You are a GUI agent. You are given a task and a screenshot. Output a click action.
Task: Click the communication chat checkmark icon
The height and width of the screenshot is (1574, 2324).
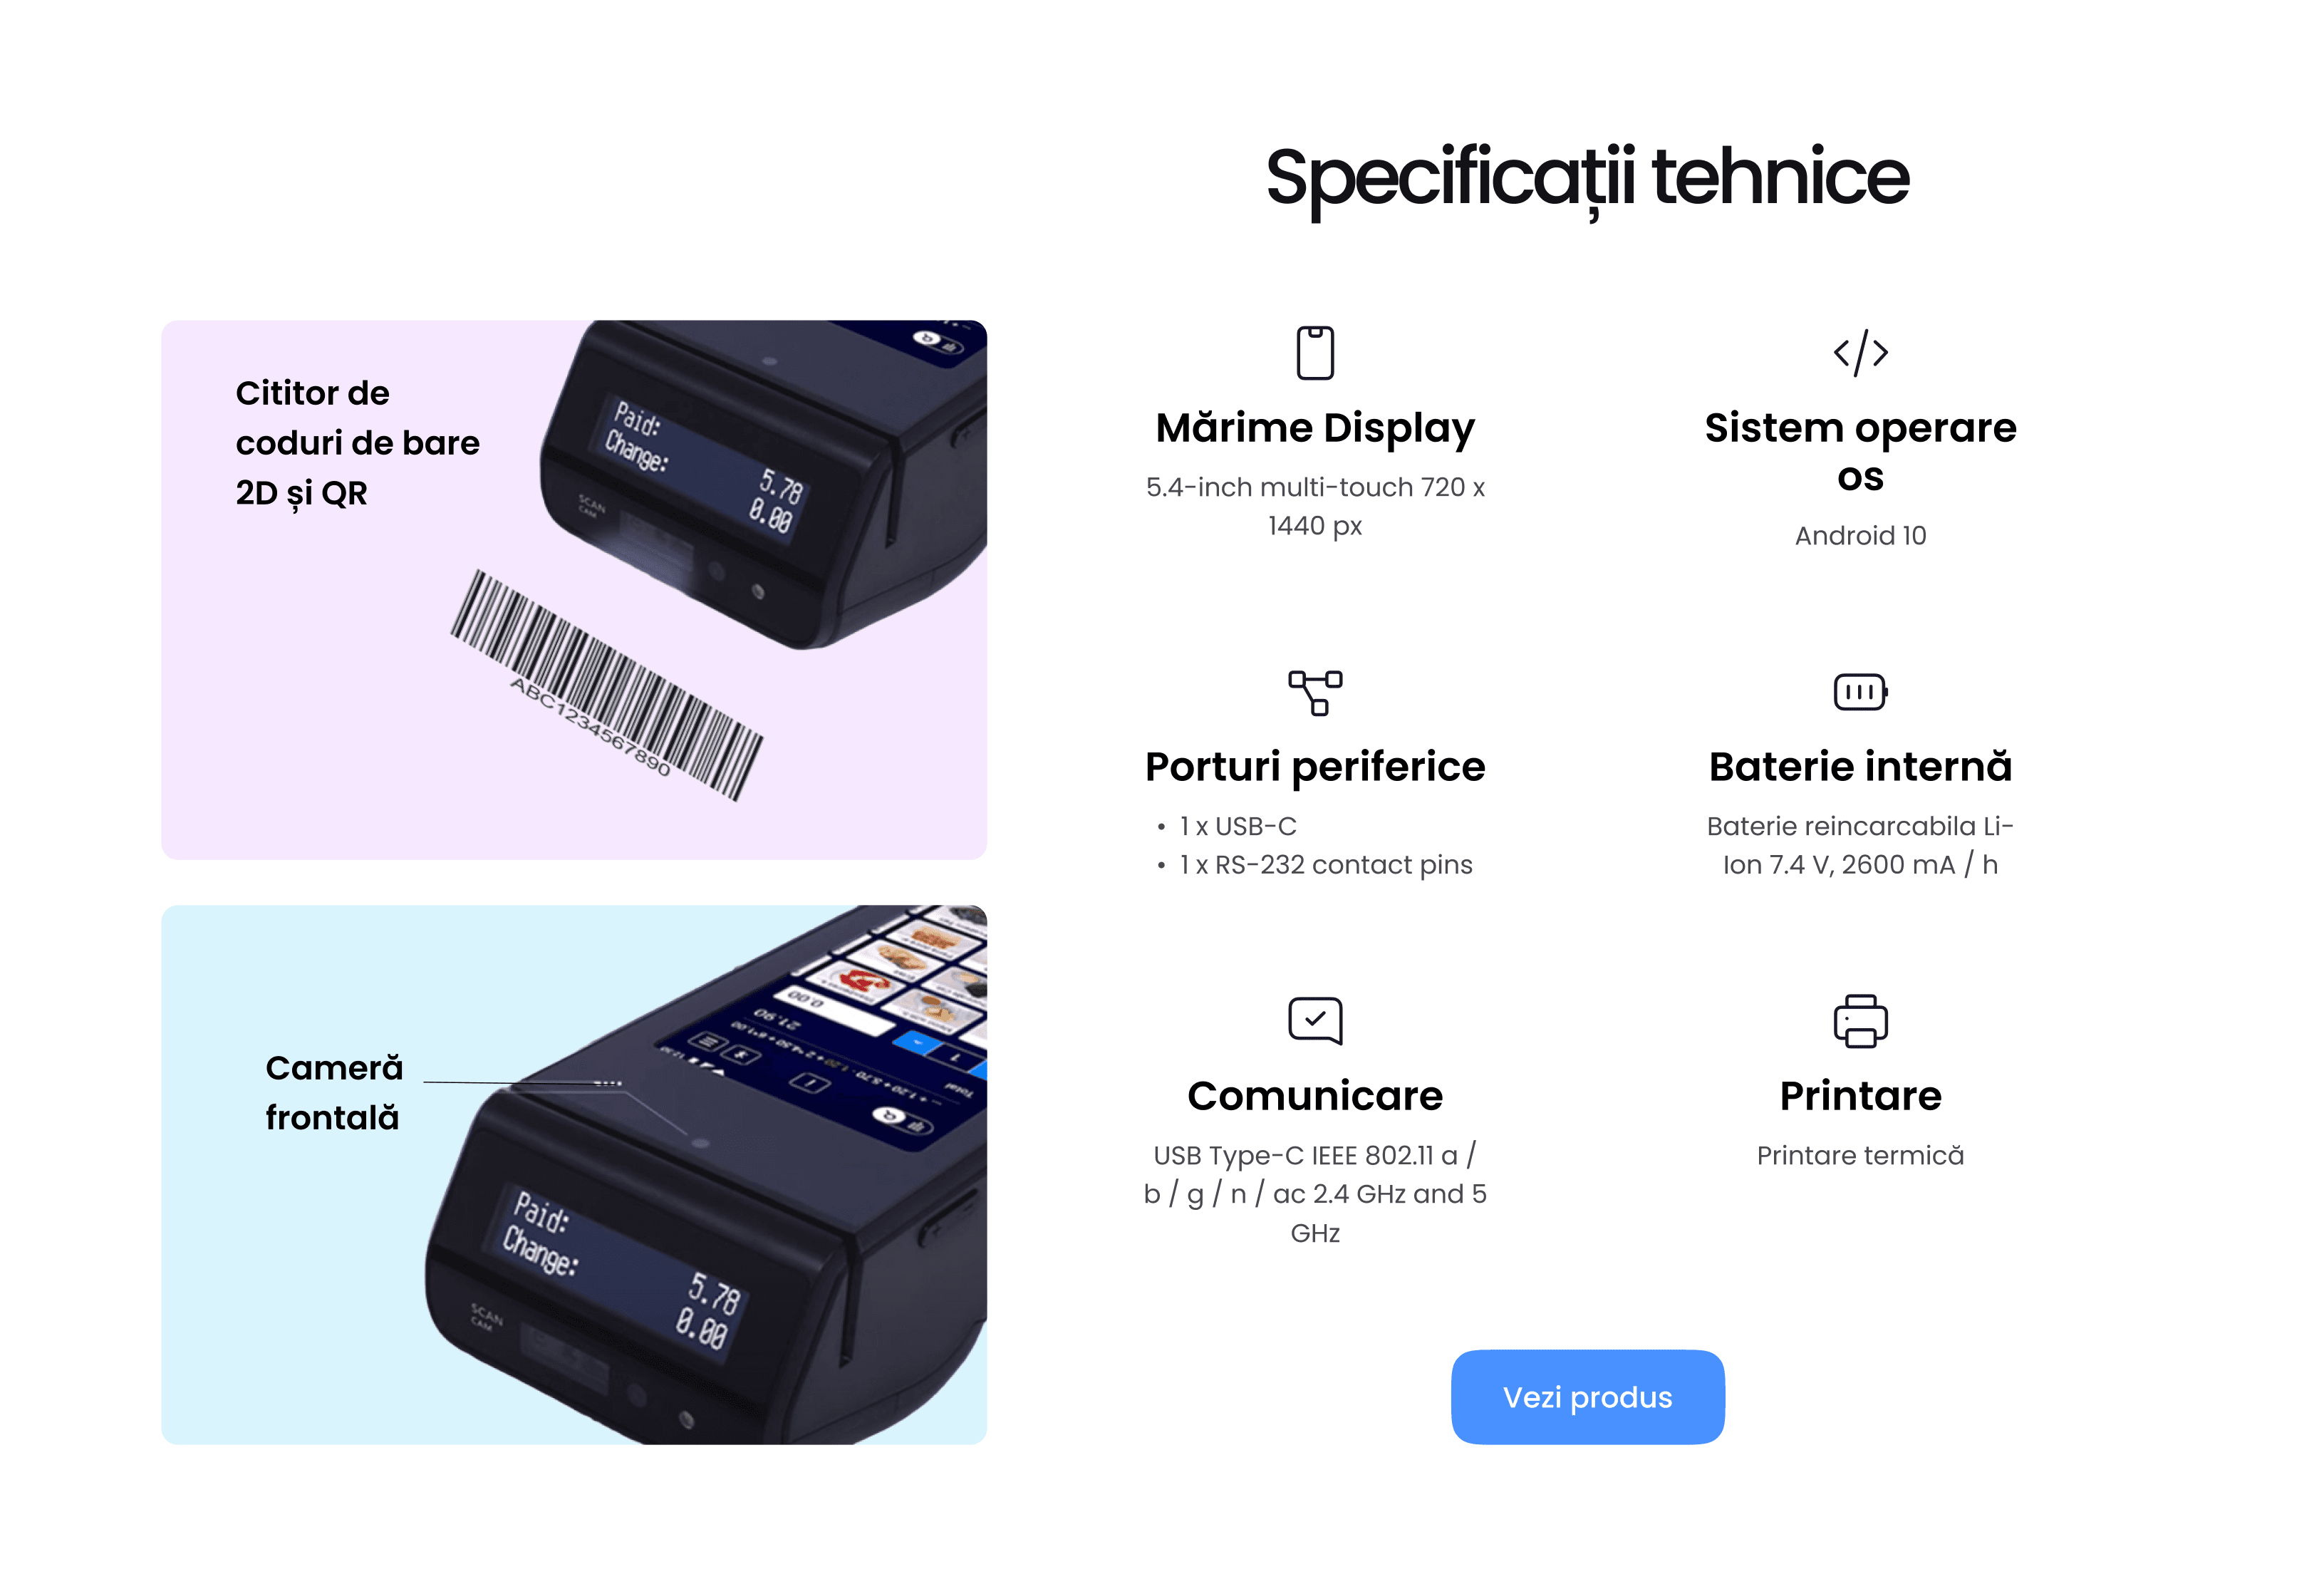tap(1315, 1021)
